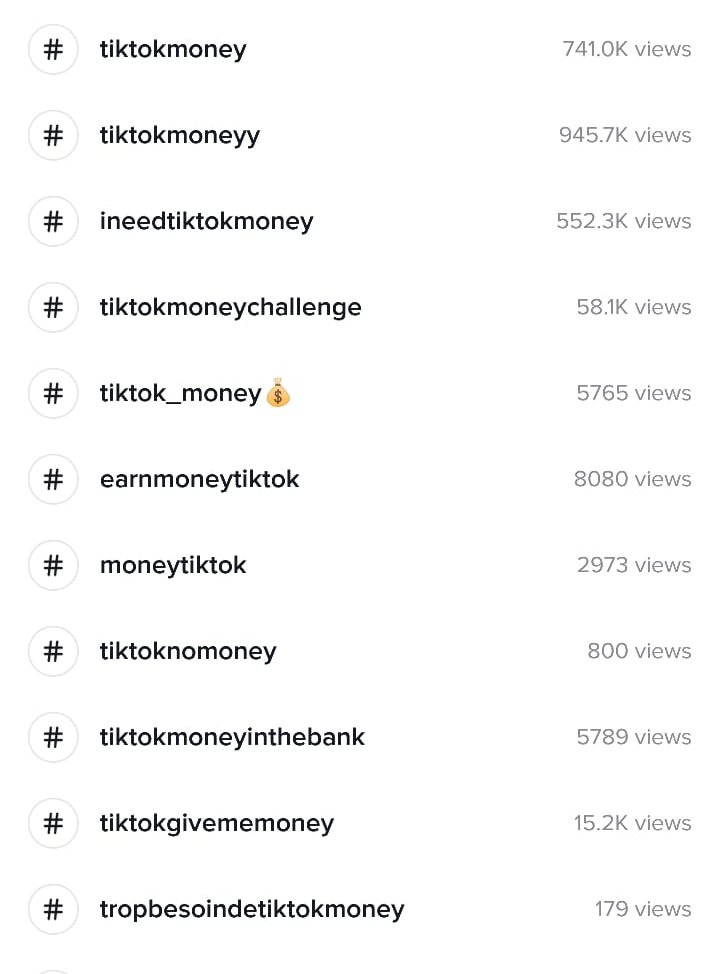The width and height of the screenshot is (715, 974).
Task: Click the money bag emoji
Action: (278, 393)
